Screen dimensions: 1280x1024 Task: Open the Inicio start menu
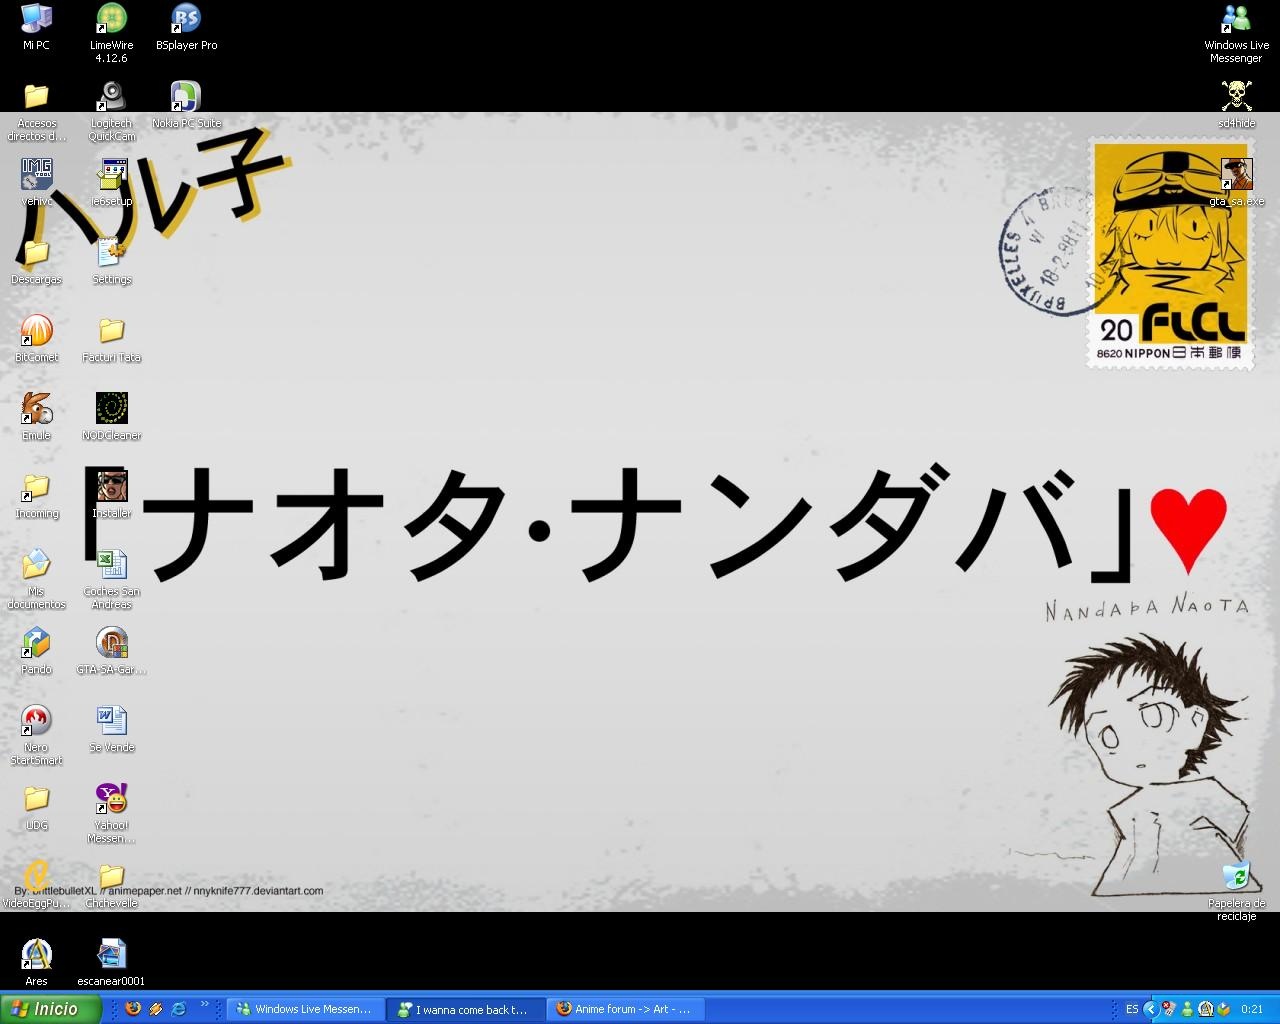[50, 1009]
